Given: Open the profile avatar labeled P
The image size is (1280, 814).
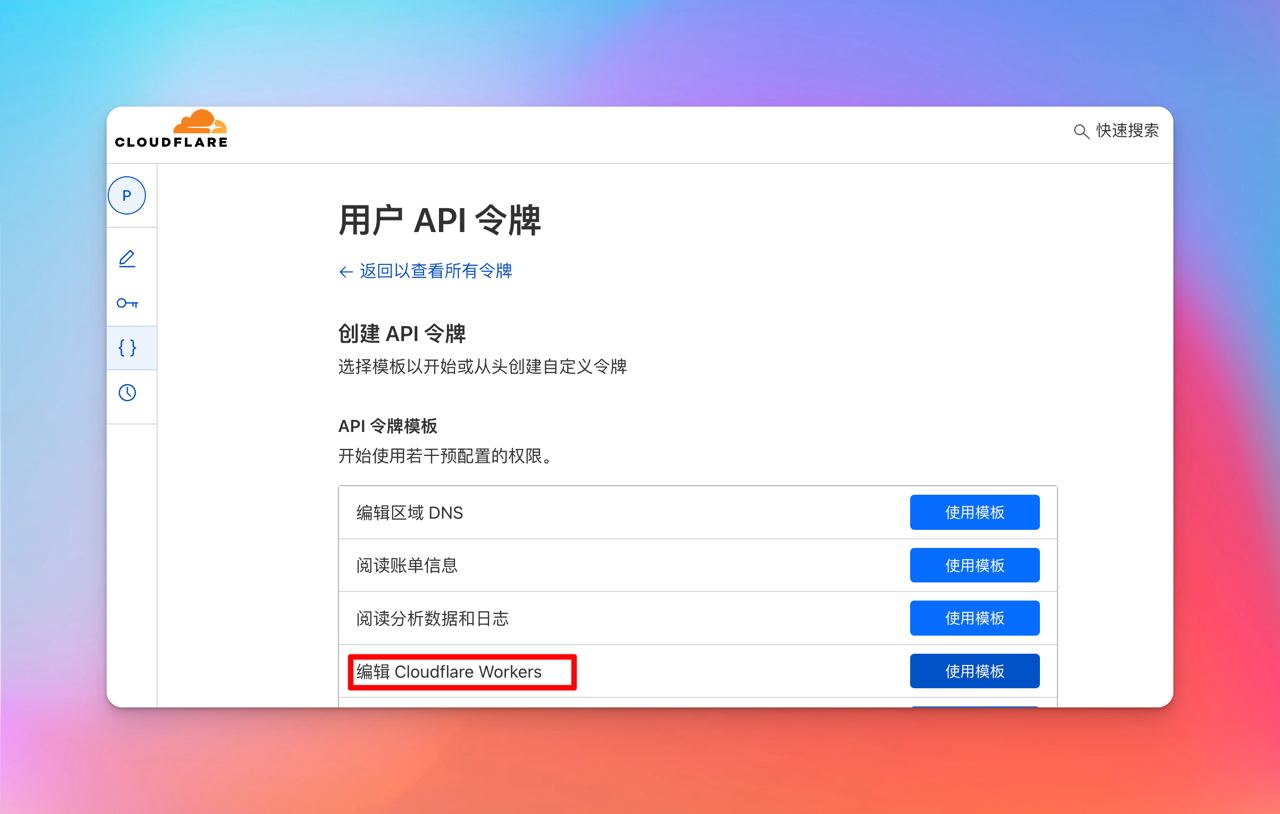Looking at the screenshot, I should pos(127,196).
